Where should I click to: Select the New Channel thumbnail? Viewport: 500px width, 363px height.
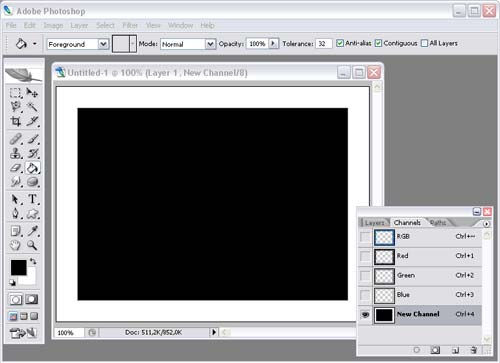point(384,315)
